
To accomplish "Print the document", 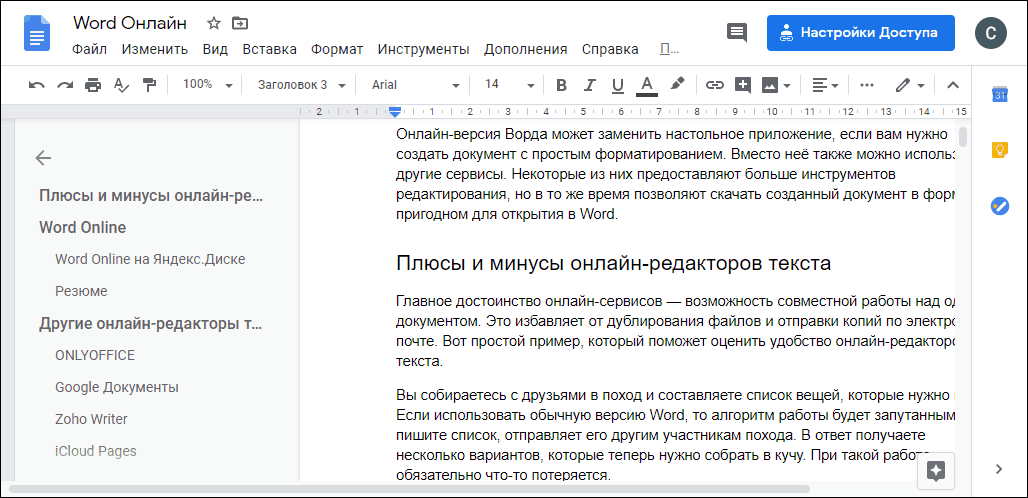I will coord(93,85).
